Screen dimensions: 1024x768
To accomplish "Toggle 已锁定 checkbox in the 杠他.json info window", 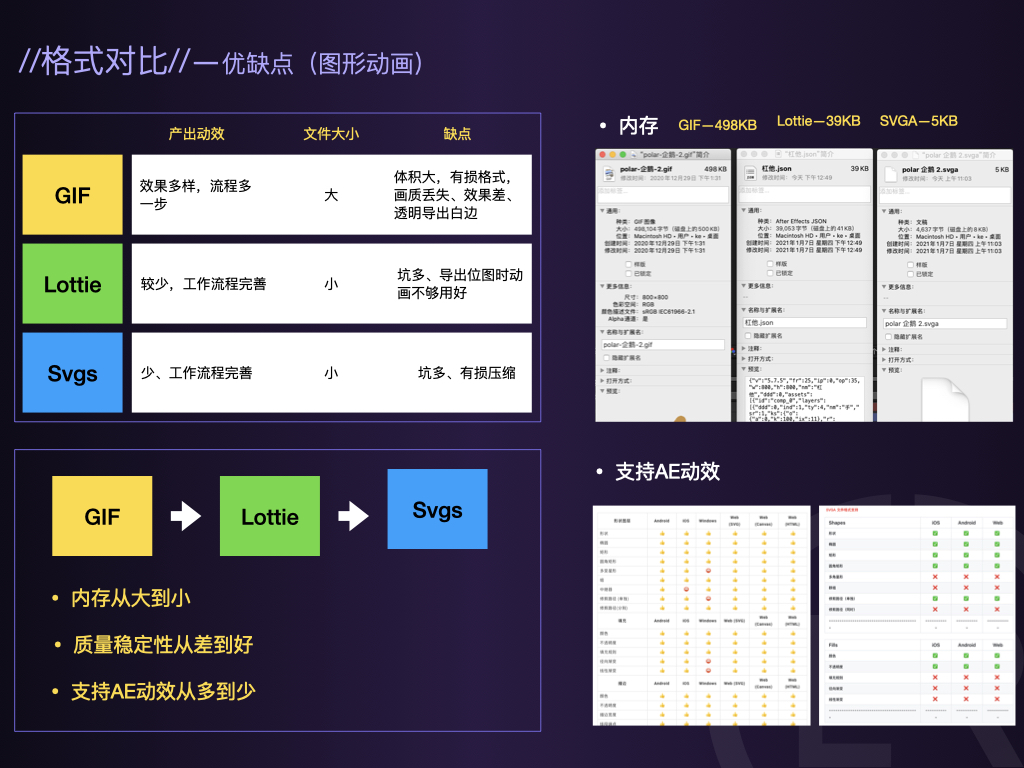I will [770, 273].
